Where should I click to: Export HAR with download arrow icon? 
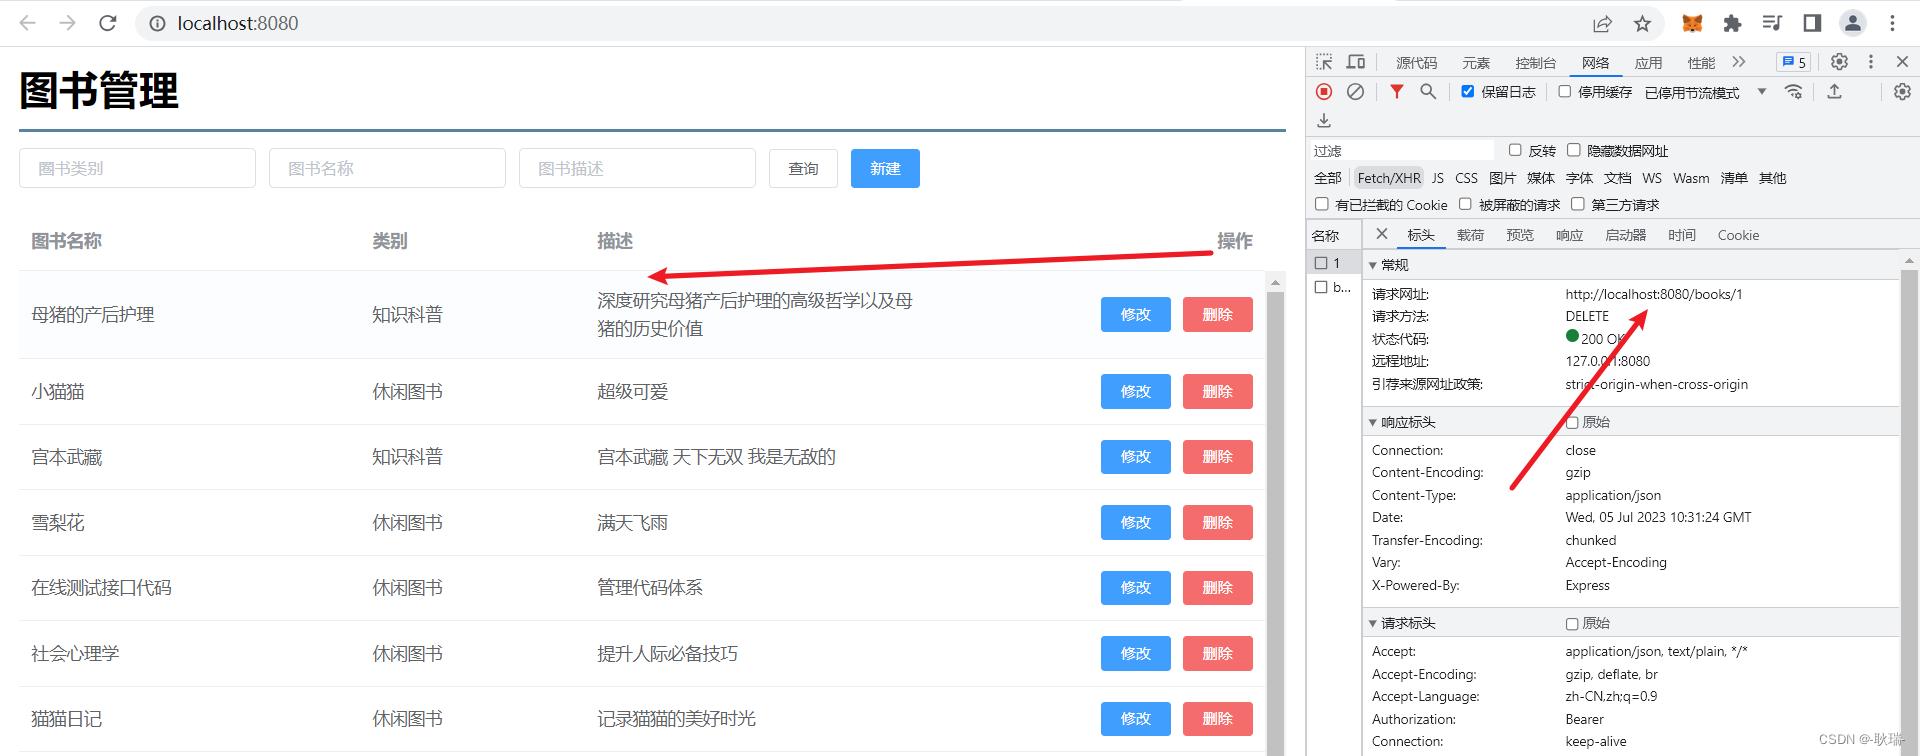tap(1324, 121)
